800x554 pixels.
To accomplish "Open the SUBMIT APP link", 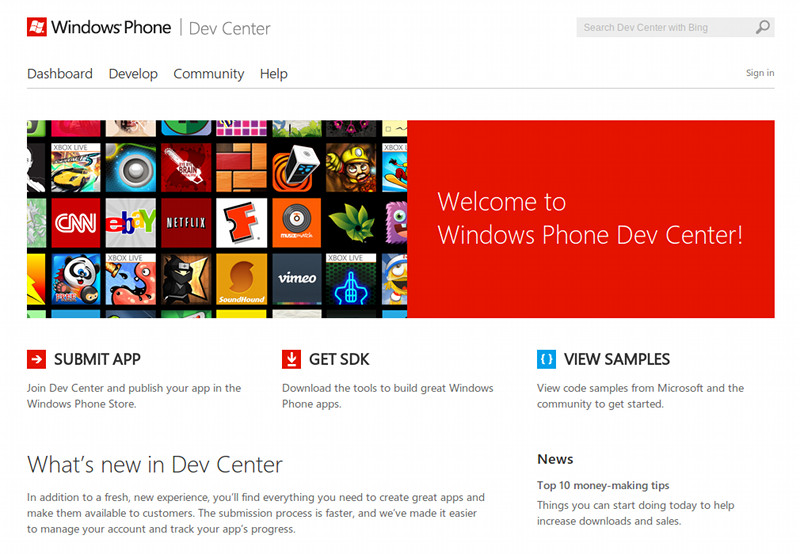I will coord(97,359).
